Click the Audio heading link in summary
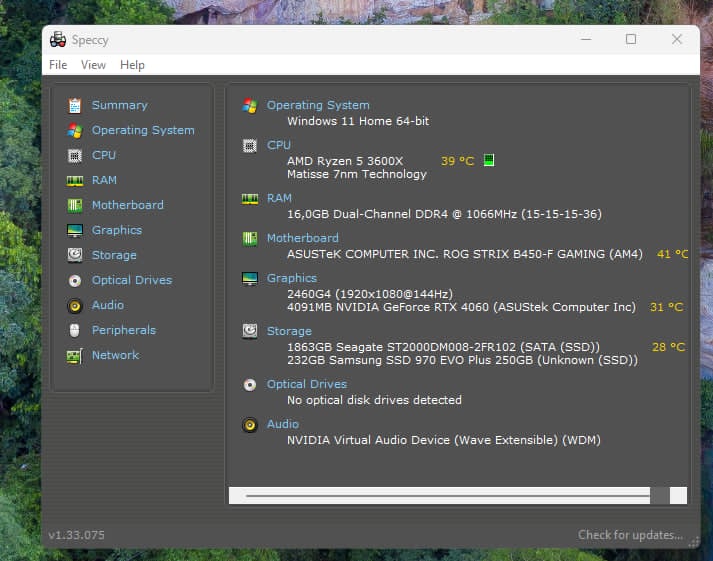The width and height of the screenshot is (713, 561). pos(283,425)
